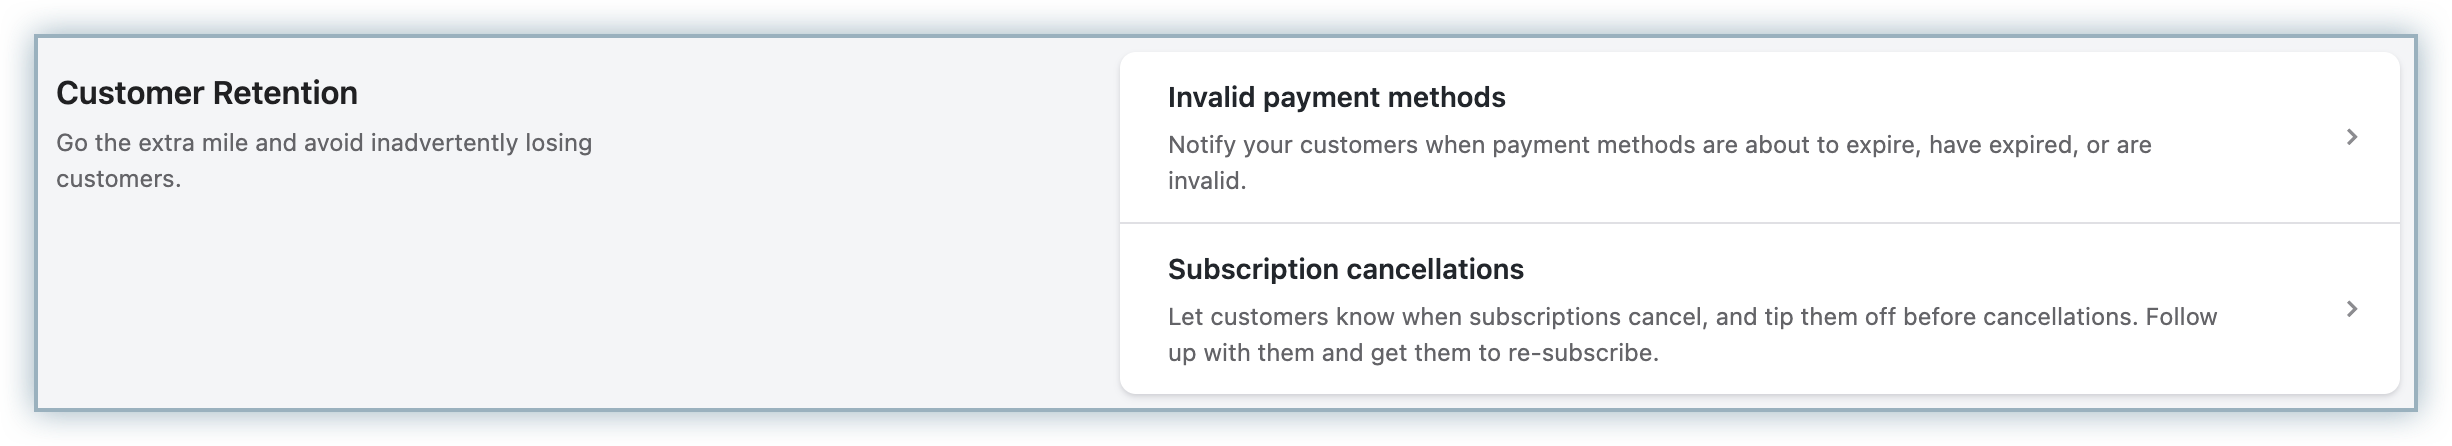Viewport: 2452px width, 446px height.
Task: Expand the Subscription cancellations row arrow
Action: coord(2352,309)
